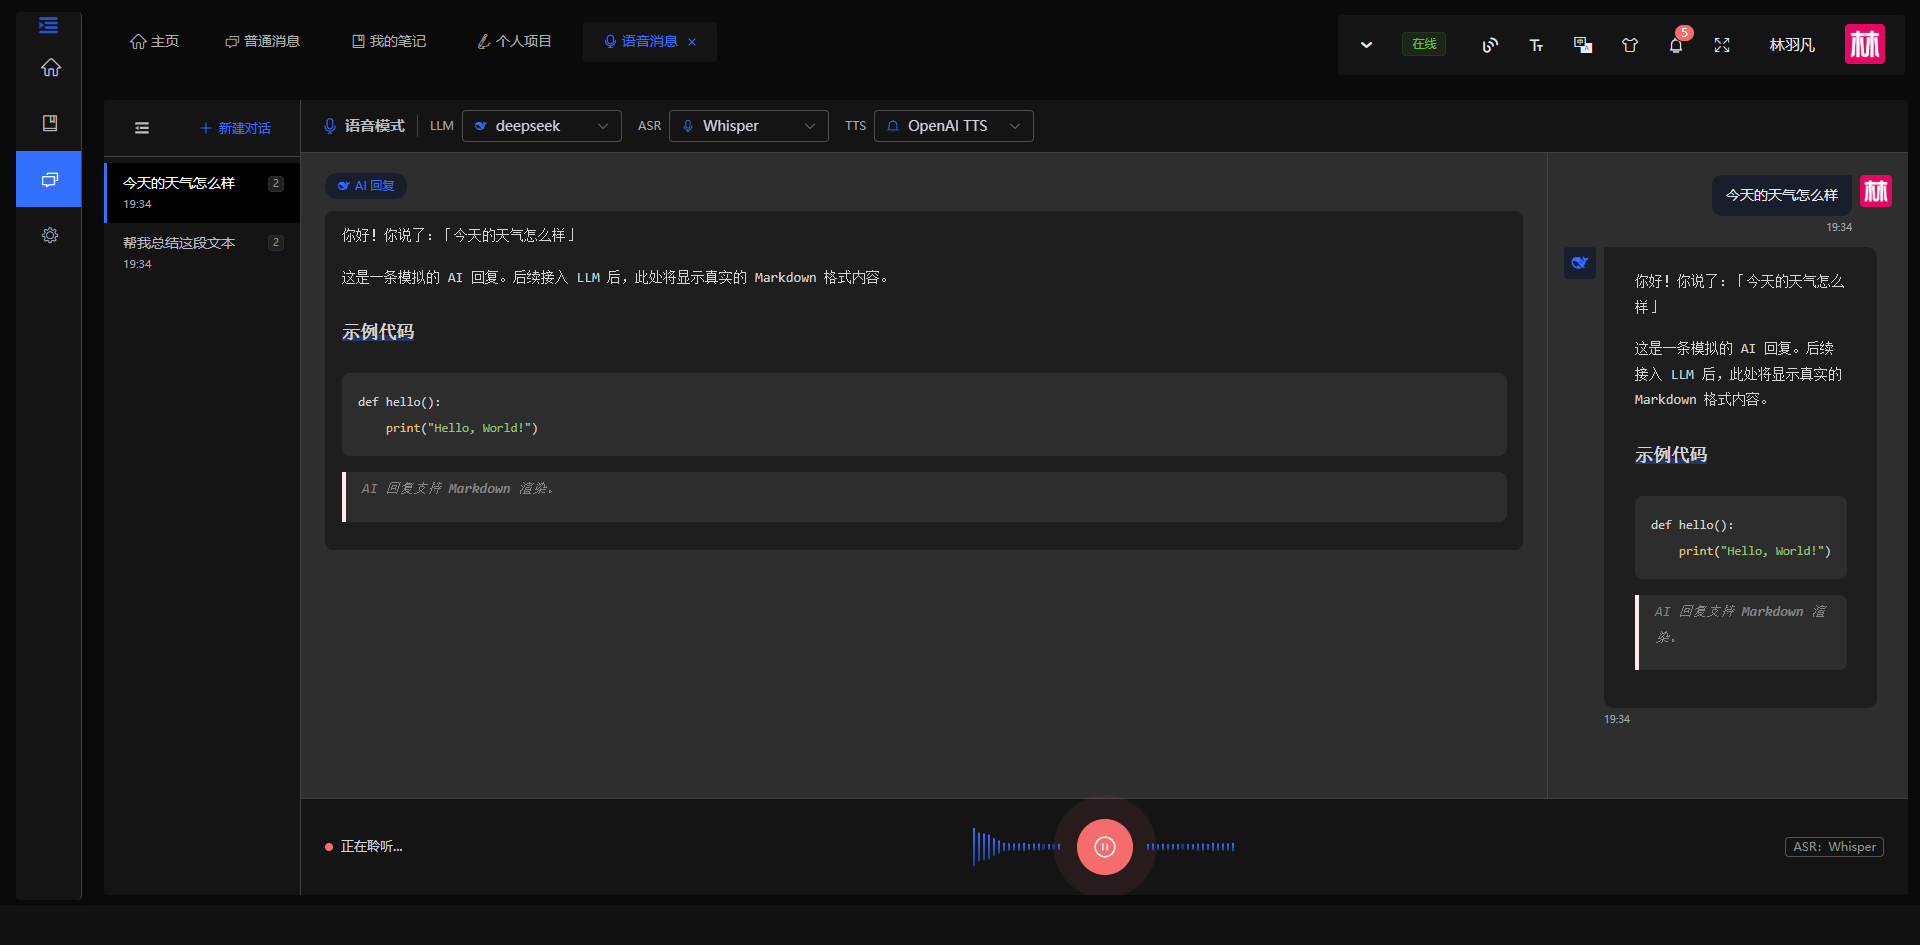Expand the header chevron dropdown
The image size is (1920, 945).
pyautogui.click(x=1366, y=45)
